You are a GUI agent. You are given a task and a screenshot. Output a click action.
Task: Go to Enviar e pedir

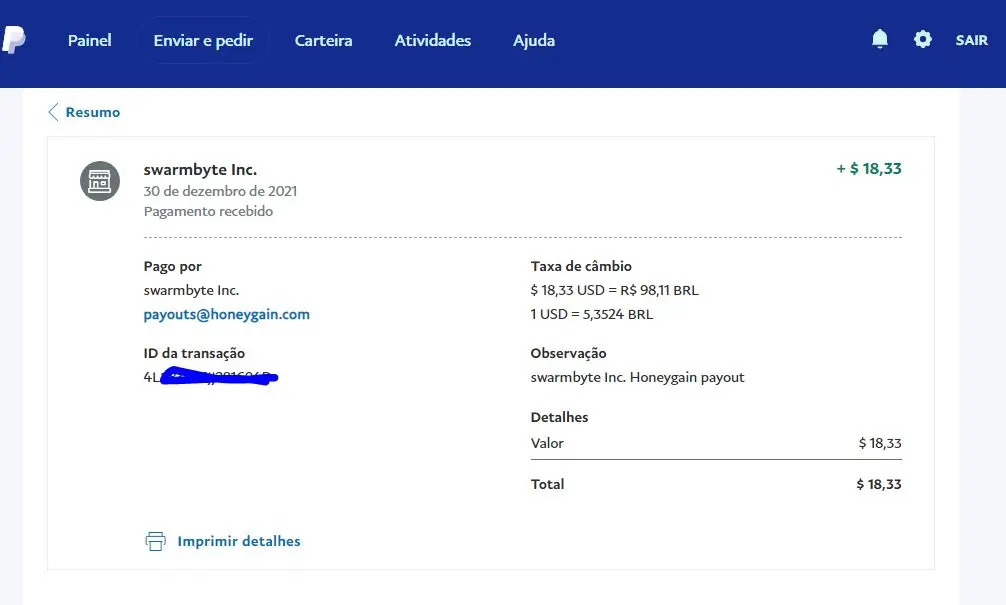(x=203, y=40)
